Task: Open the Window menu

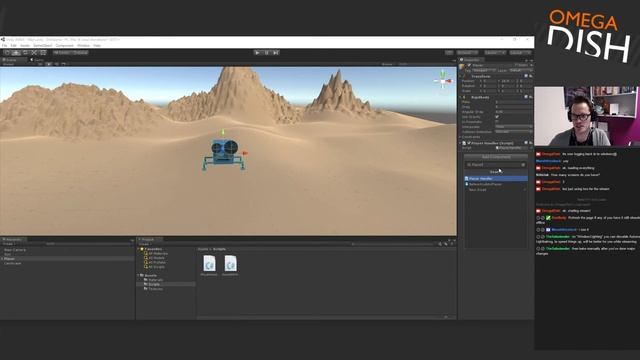Action: pyautogui.click(x=84, y=46)
